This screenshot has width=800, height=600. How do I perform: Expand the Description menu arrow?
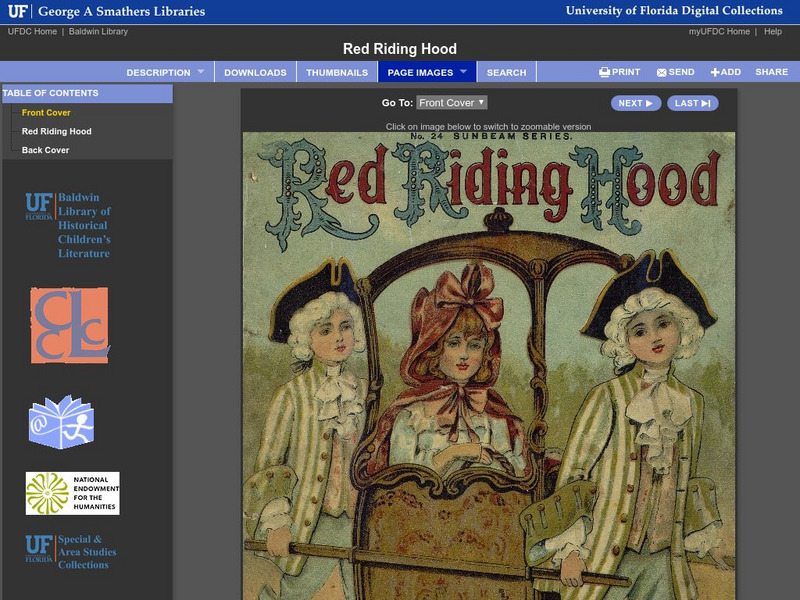(200, 72)
